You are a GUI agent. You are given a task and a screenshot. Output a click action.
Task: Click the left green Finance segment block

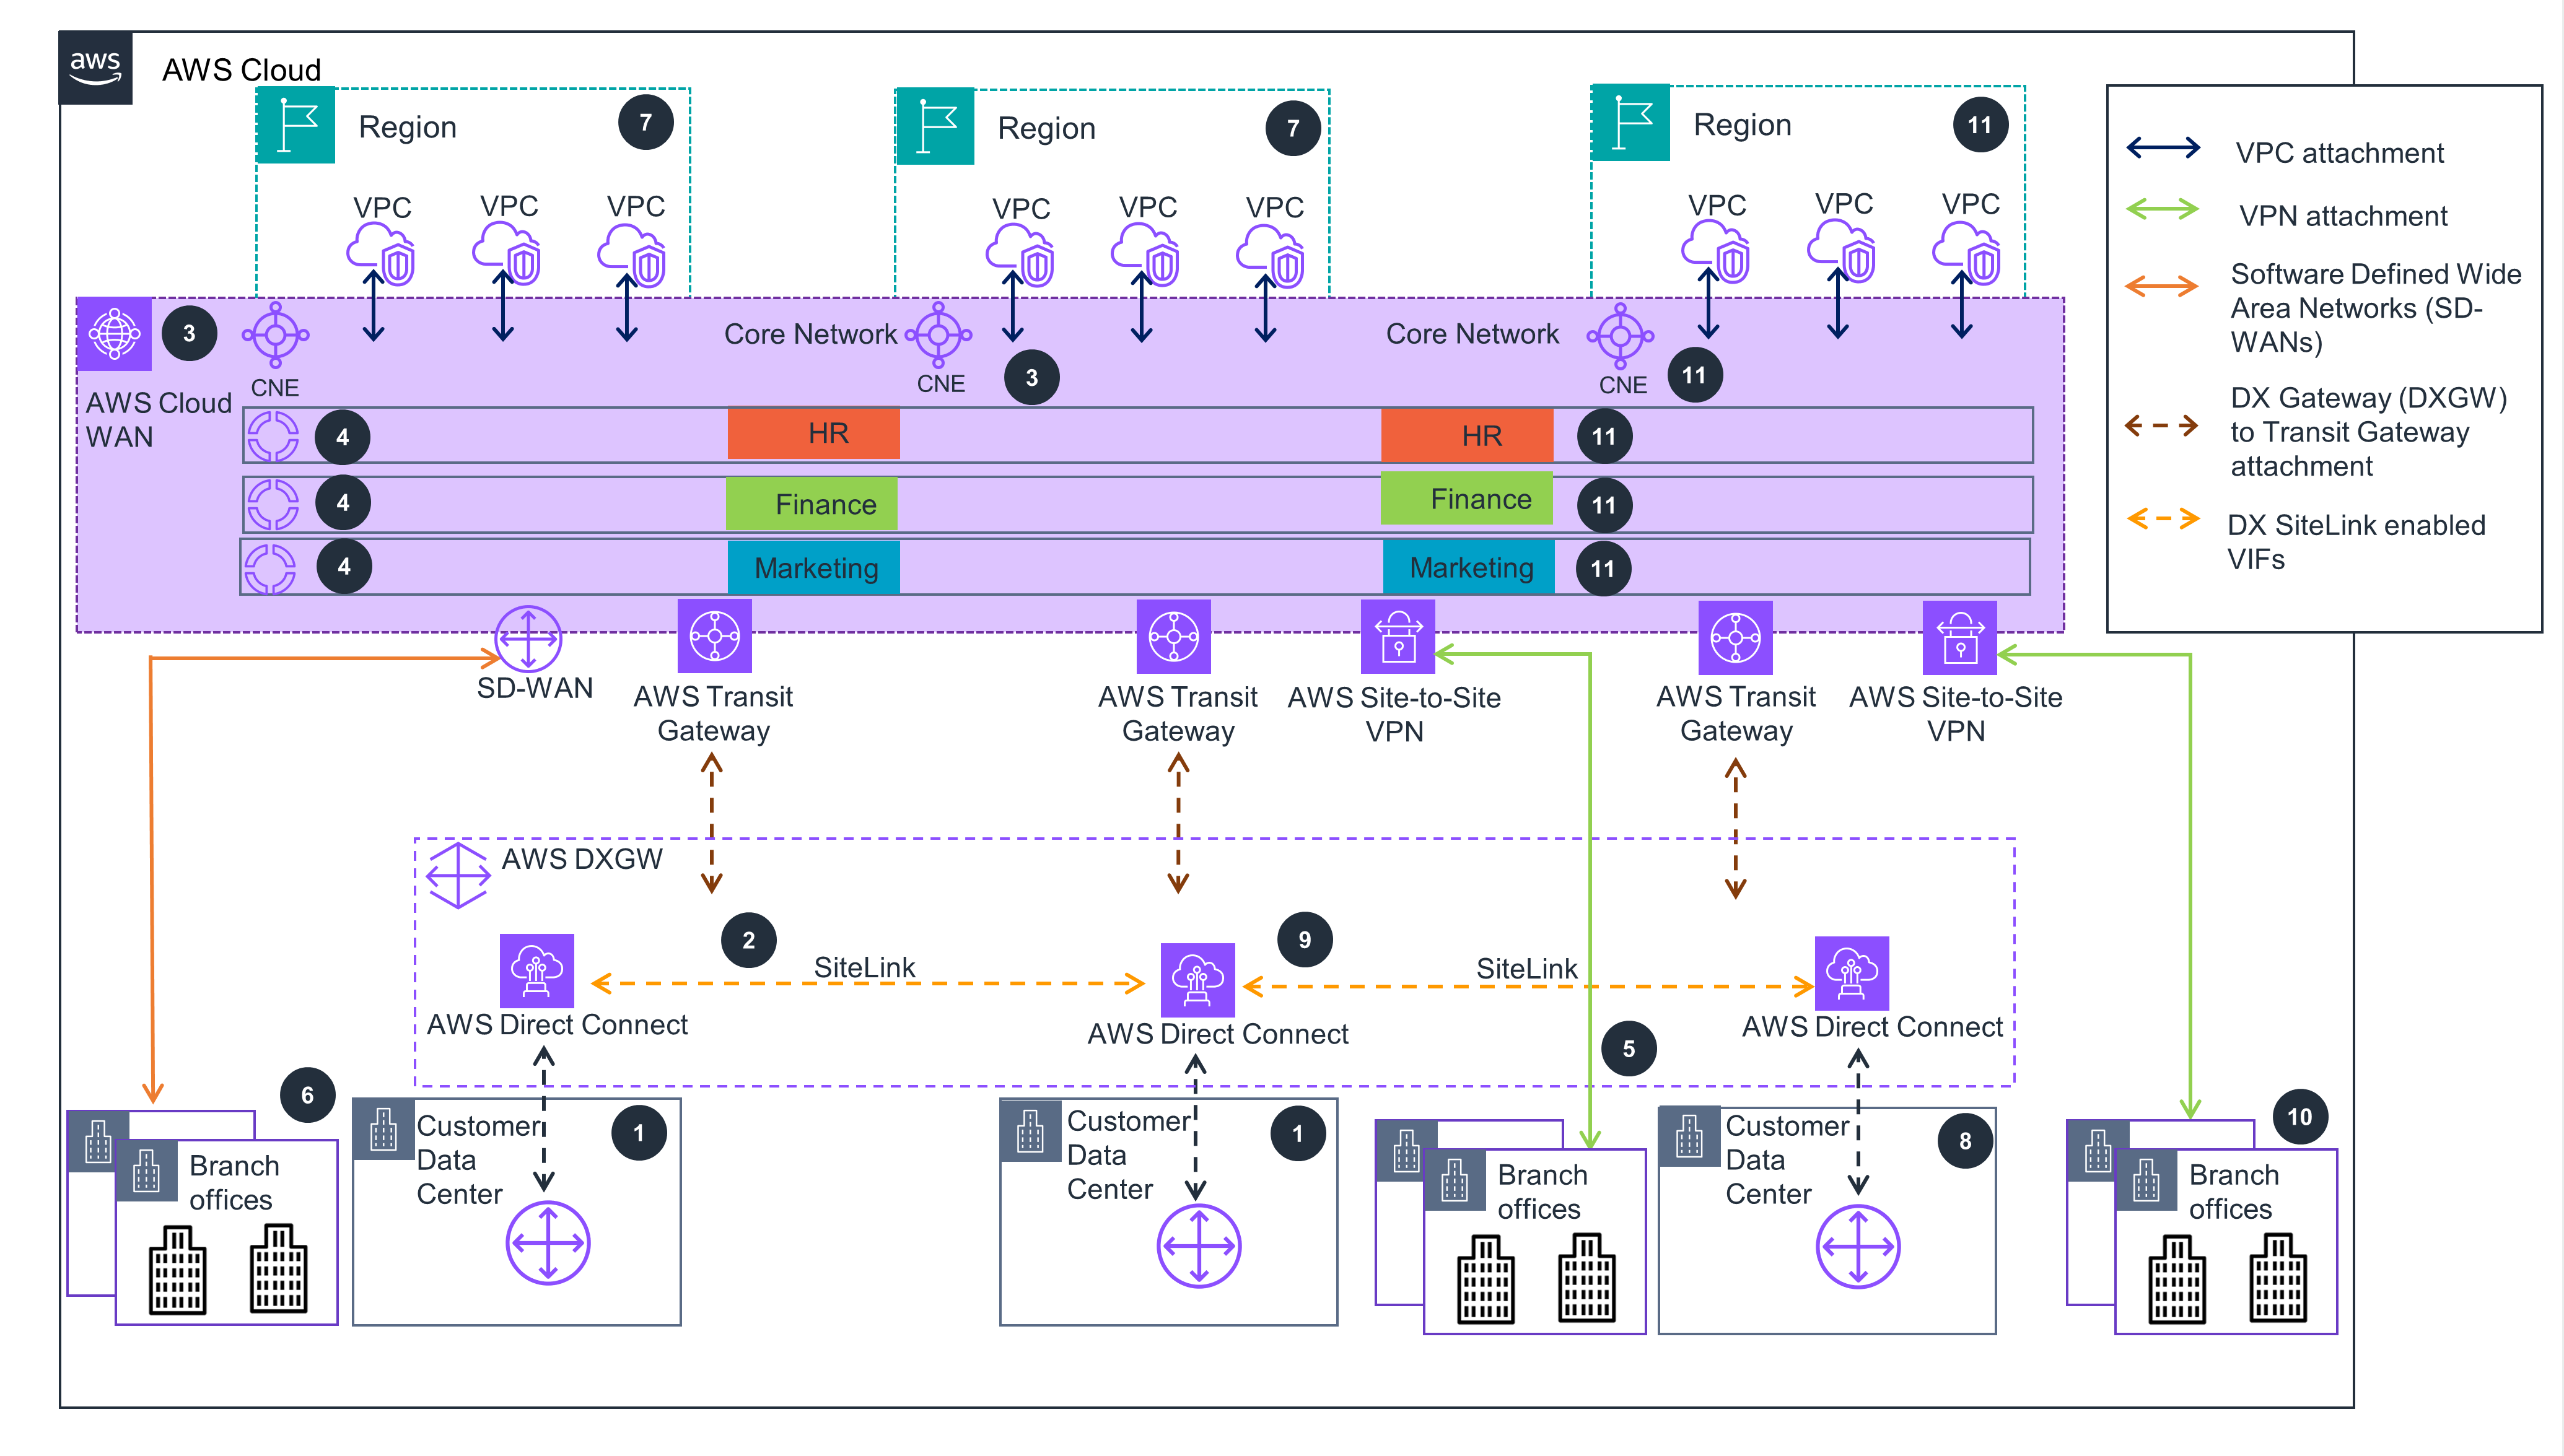pyautogui.click(x=812, y=503)
